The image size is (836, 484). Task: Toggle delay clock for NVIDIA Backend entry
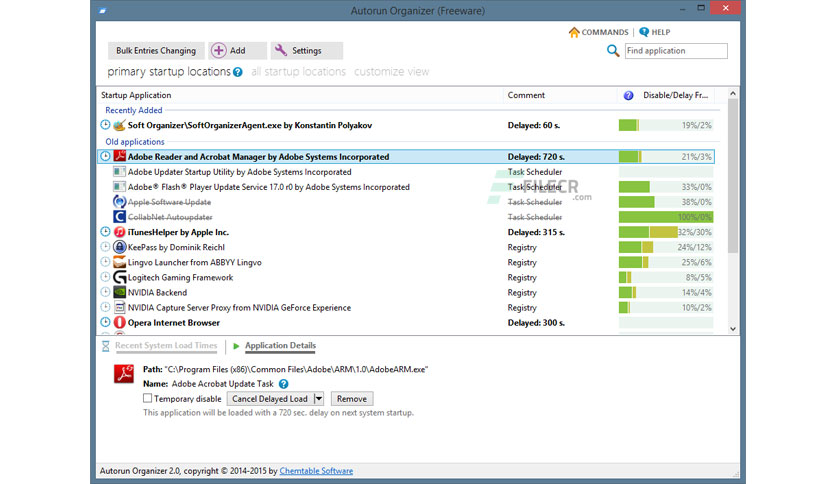pyautogui.click(x=105, y=292)
